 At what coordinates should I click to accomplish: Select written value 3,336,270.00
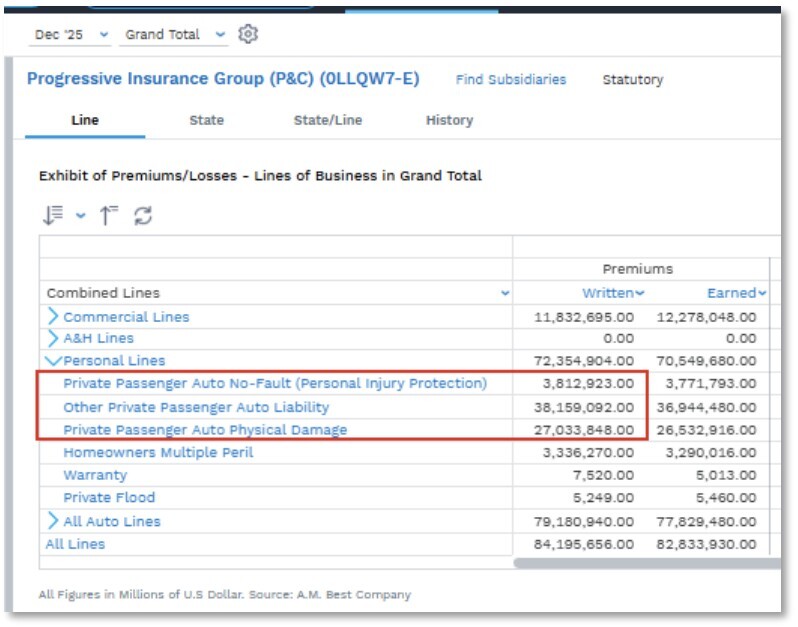pos(588,452)
